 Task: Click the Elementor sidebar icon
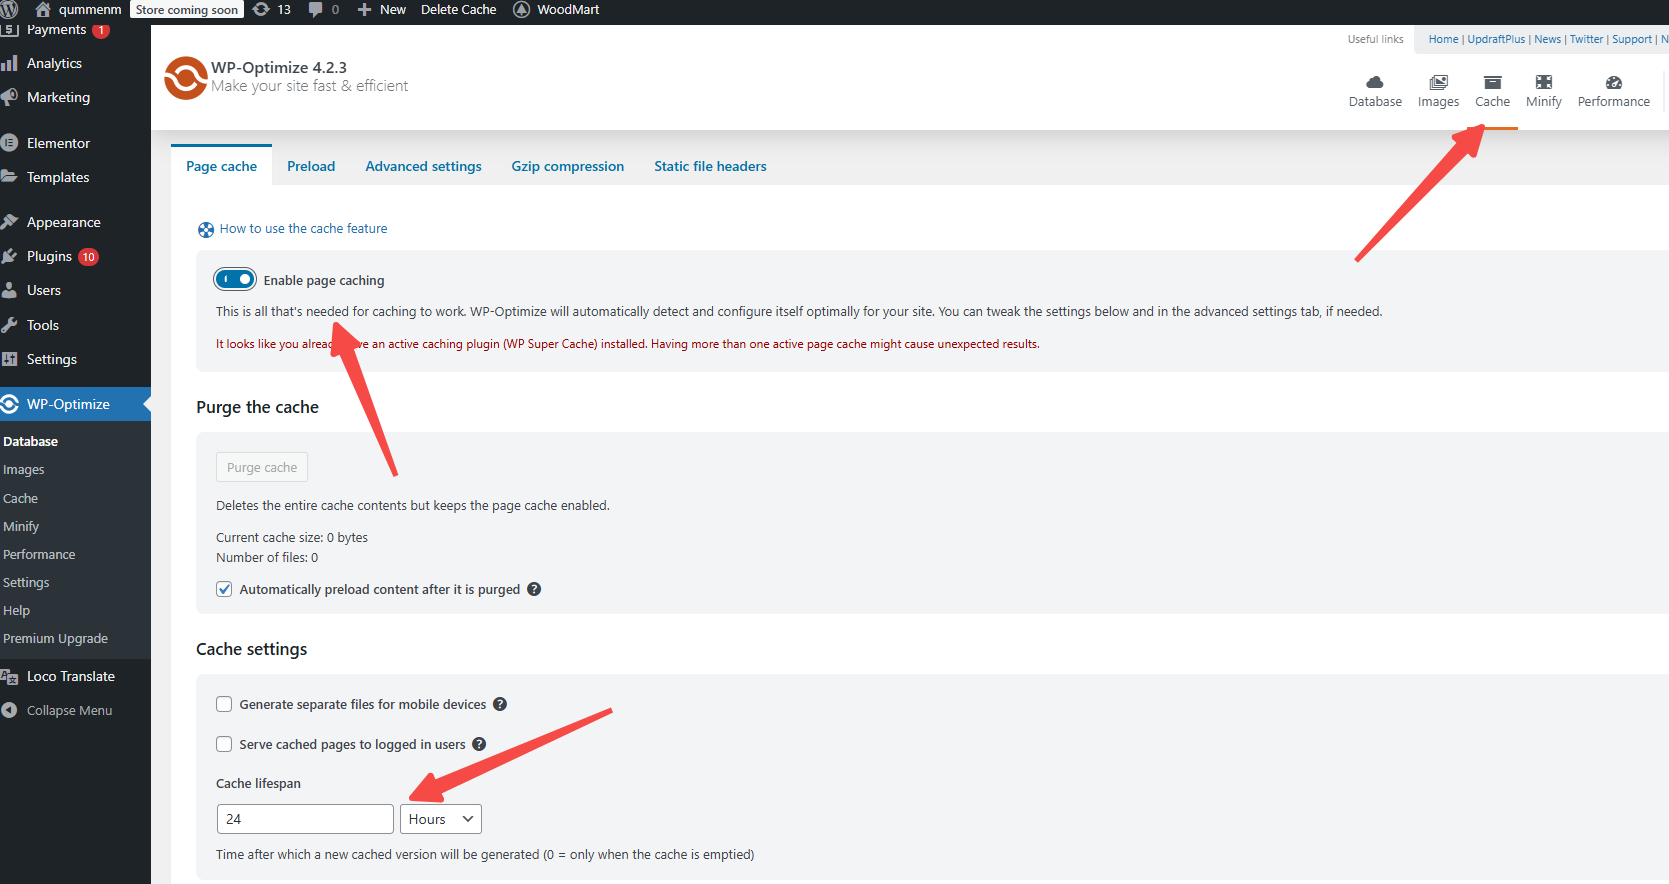[10, 143]
